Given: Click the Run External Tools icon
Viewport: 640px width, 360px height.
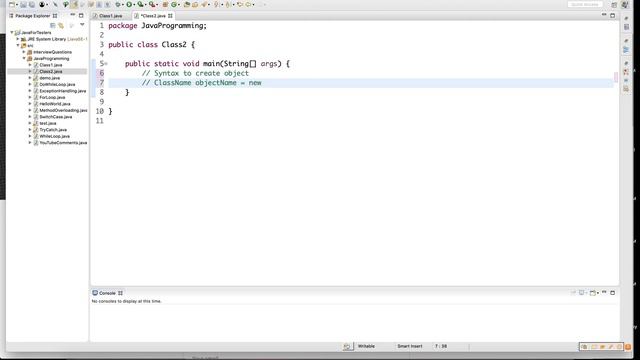Looking at the screenshot, I should [x=151, y=4].
